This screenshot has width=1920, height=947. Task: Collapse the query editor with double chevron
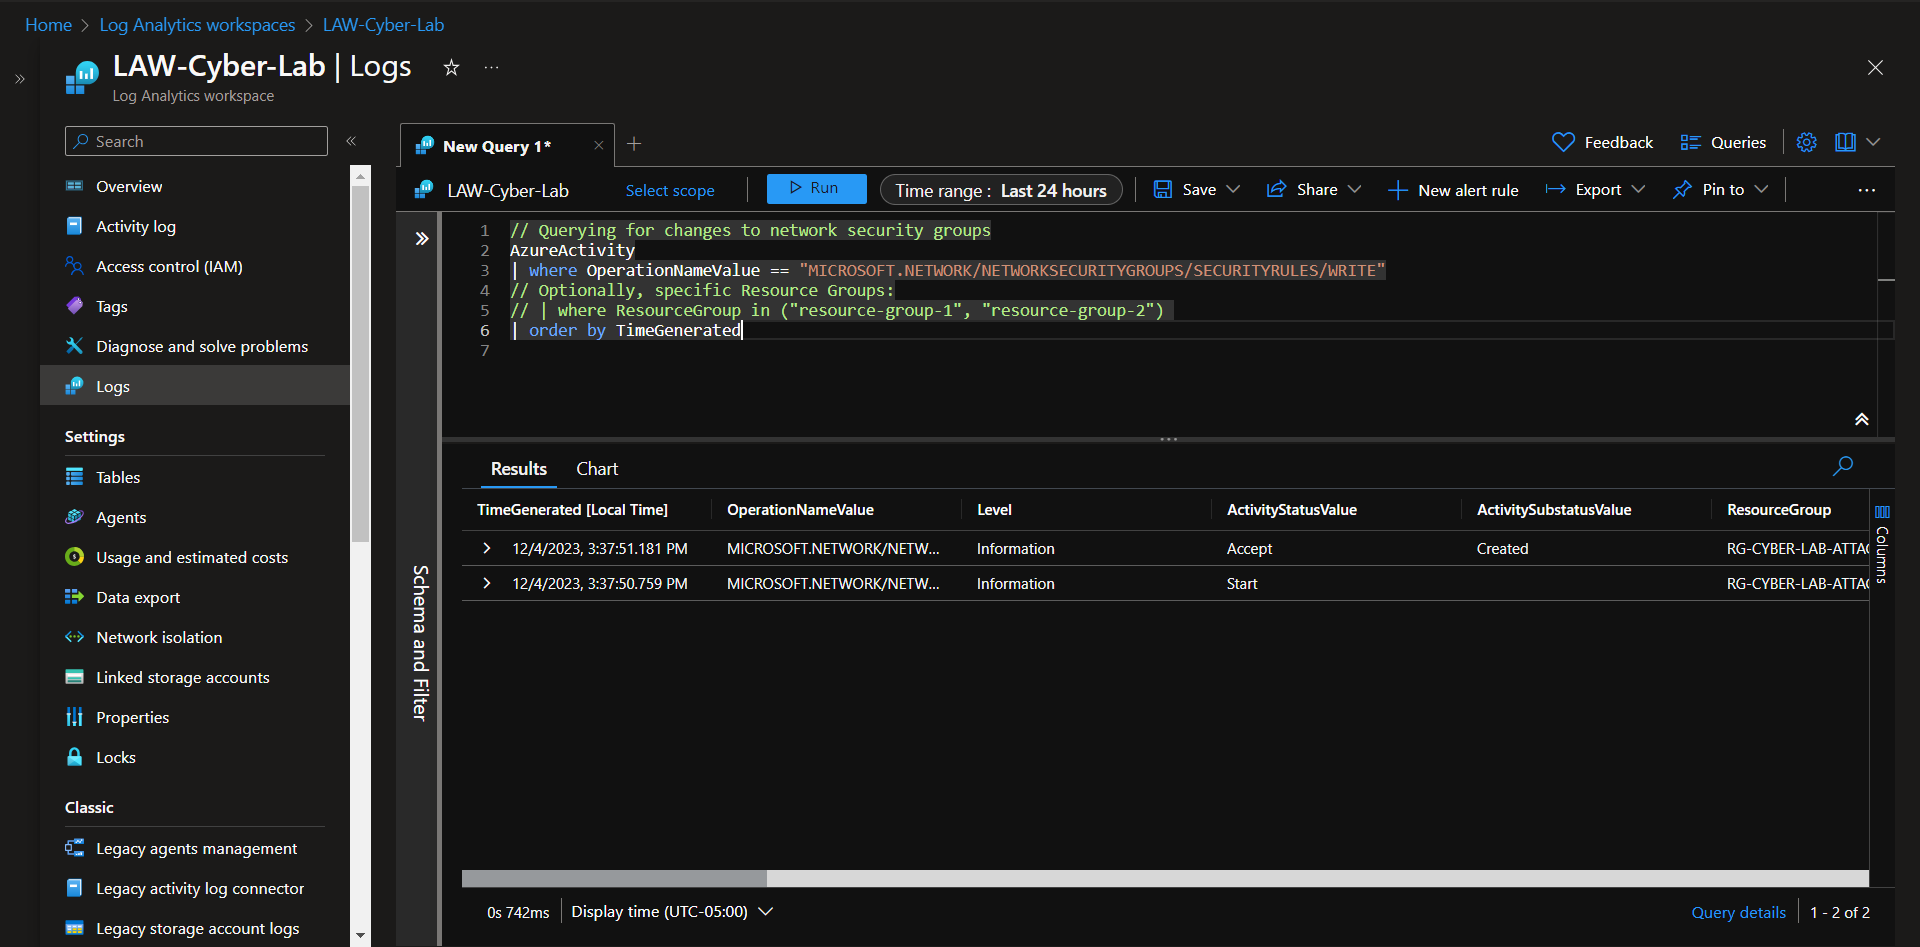pyautogui.click(x=1861, y=419)
